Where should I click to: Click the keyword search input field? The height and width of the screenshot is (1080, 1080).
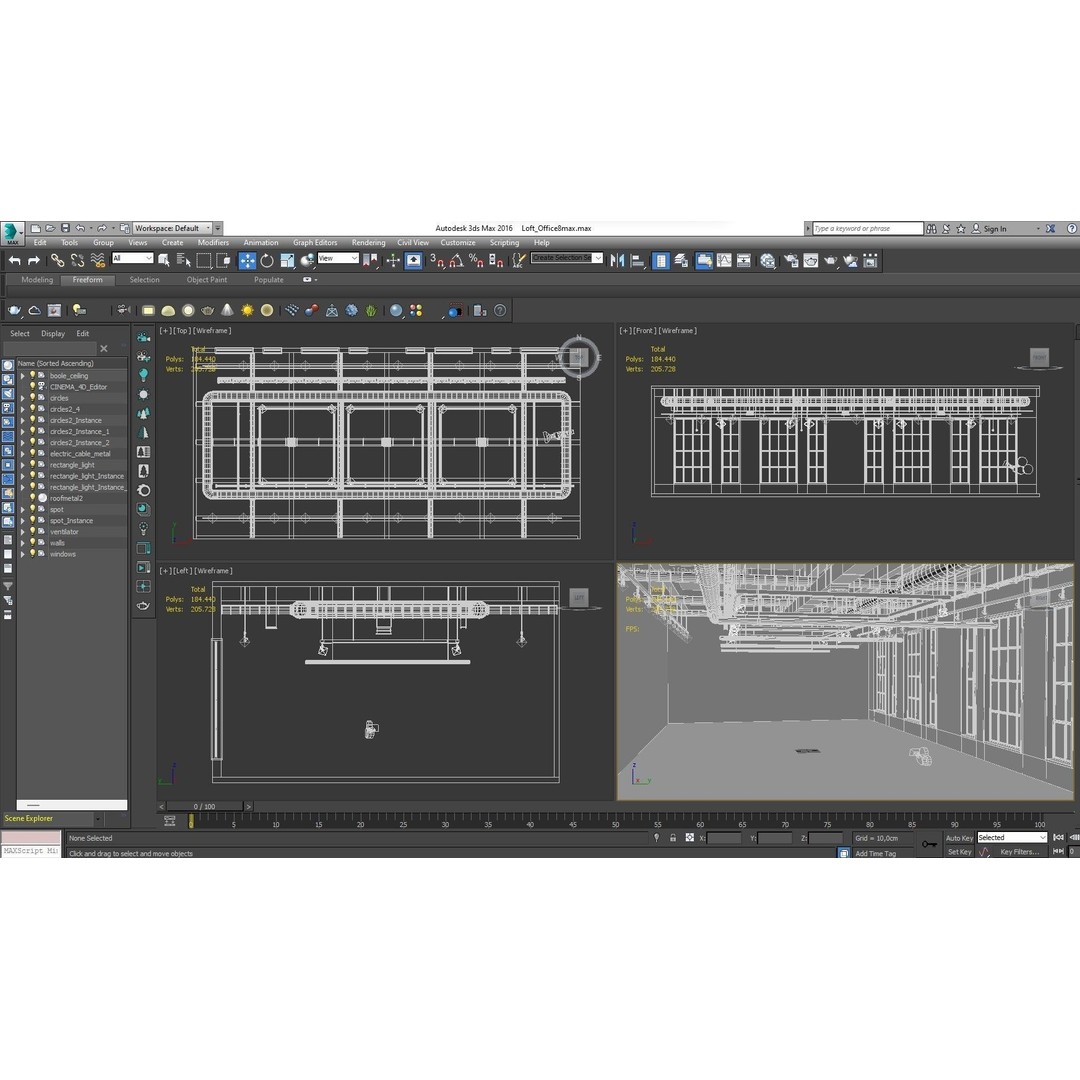tap(867, 229)
